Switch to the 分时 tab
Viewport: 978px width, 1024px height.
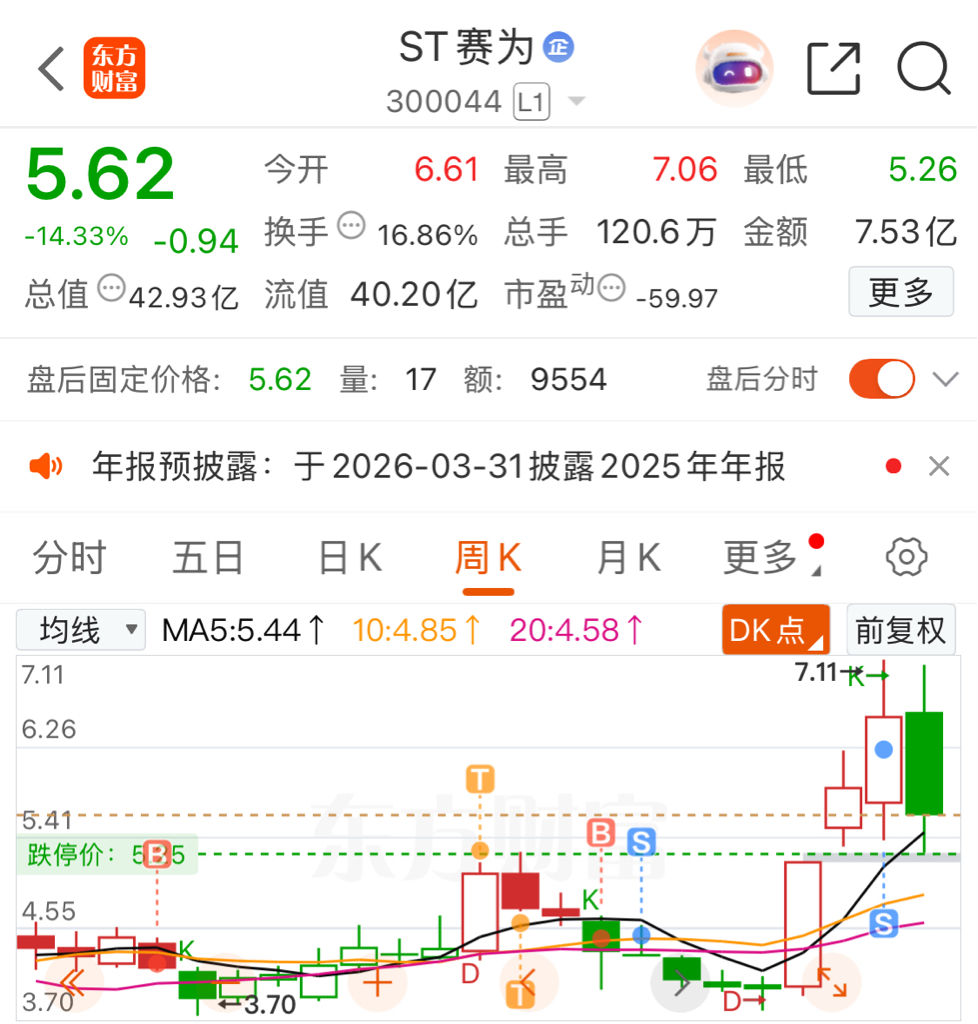[x=70, y=558]
